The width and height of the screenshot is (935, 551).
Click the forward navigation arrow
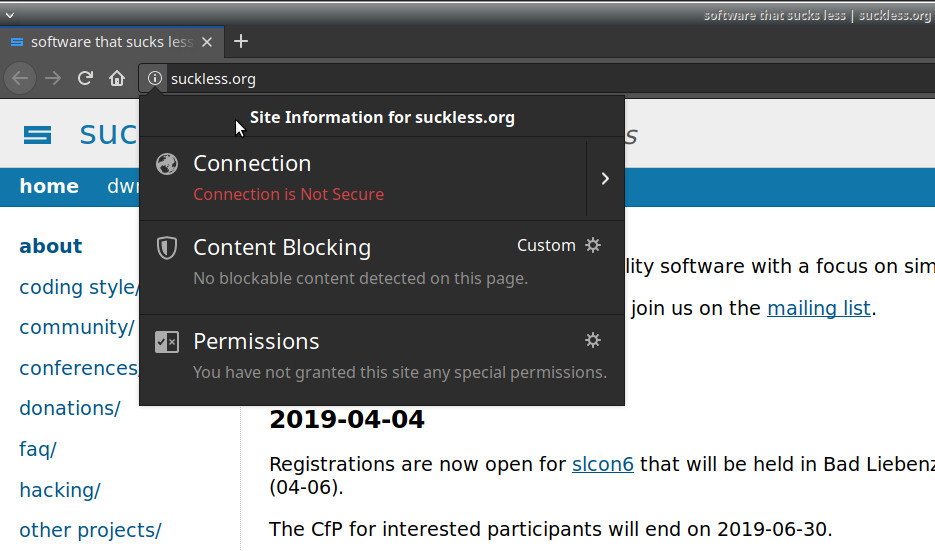[53, 78]
